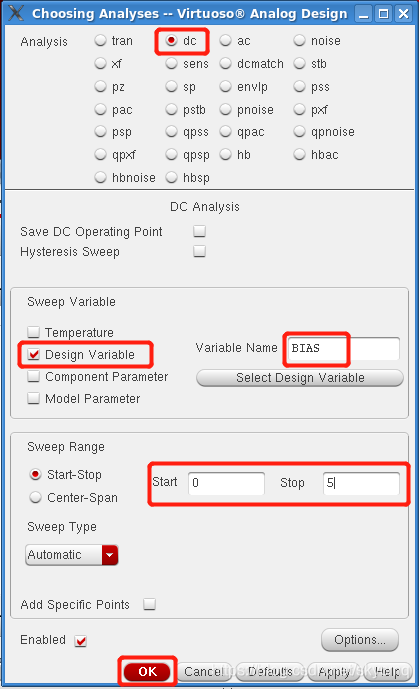The width and height of the screenshot is (419, 689).
Task: Check the Model Parameter checkbox
Action: point(33,398)
